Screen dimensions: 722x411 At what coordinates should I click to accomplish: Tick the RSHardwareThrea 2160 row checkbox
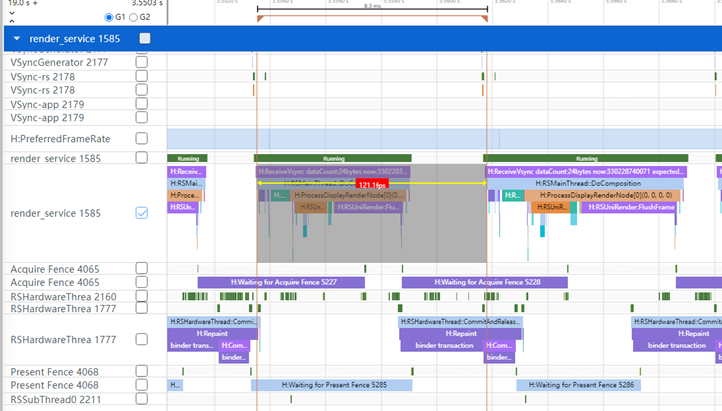tap(141, 296)
